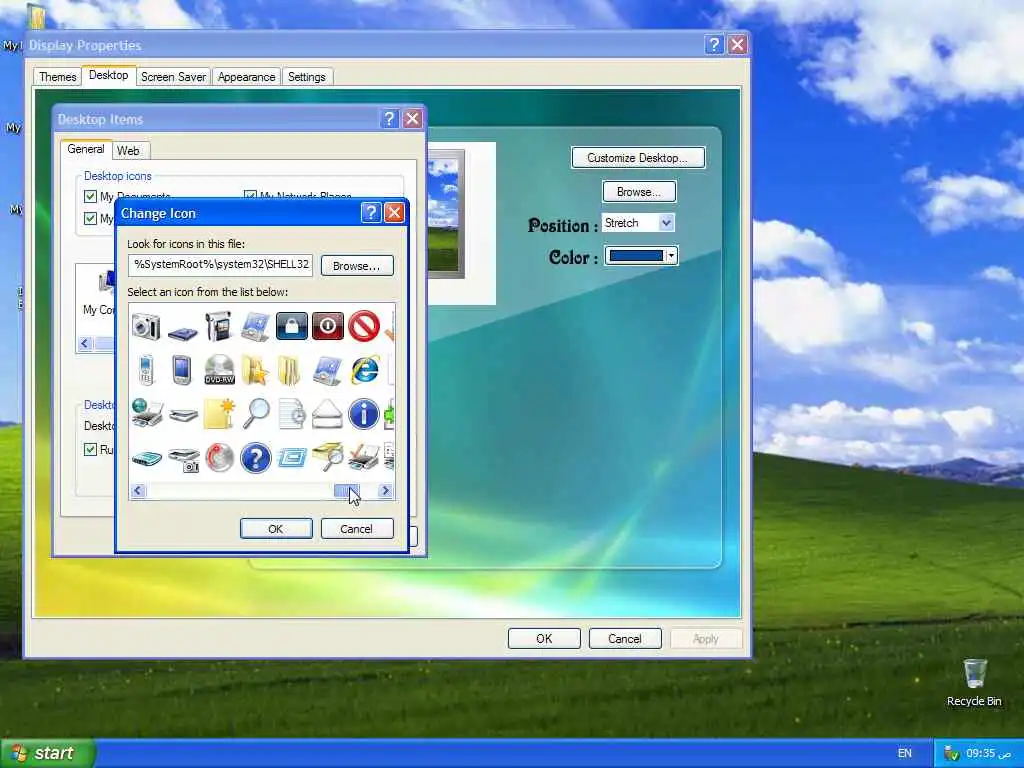
Task: Select the red power shutdown icon
Action: click(327, 326)
